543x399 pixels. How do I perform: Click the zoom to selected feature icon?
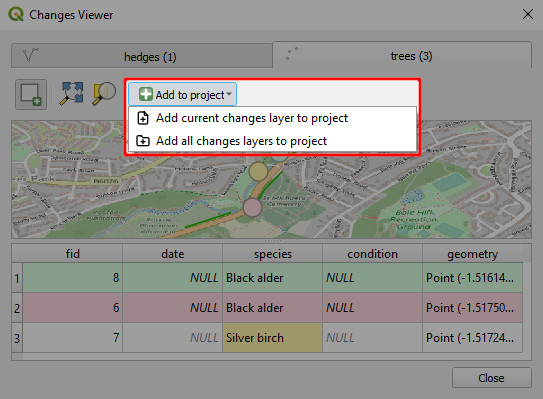pos(104,94)
